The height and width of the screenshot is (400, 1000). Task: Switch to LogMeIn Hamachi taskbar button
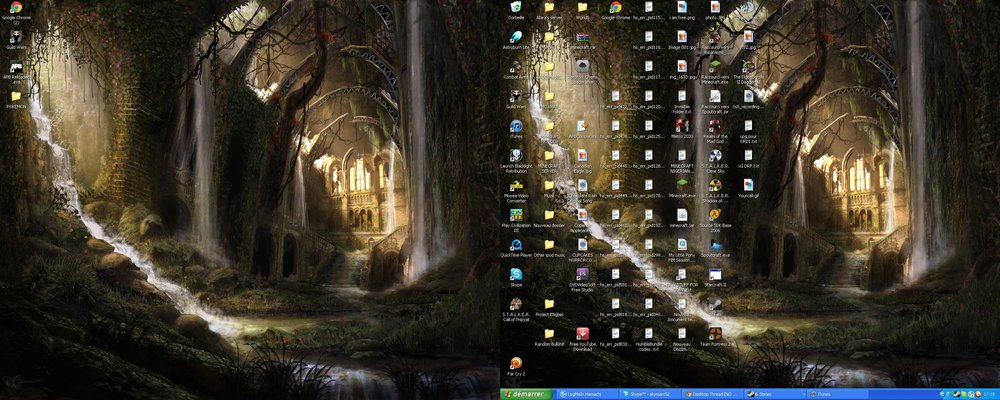587,394
